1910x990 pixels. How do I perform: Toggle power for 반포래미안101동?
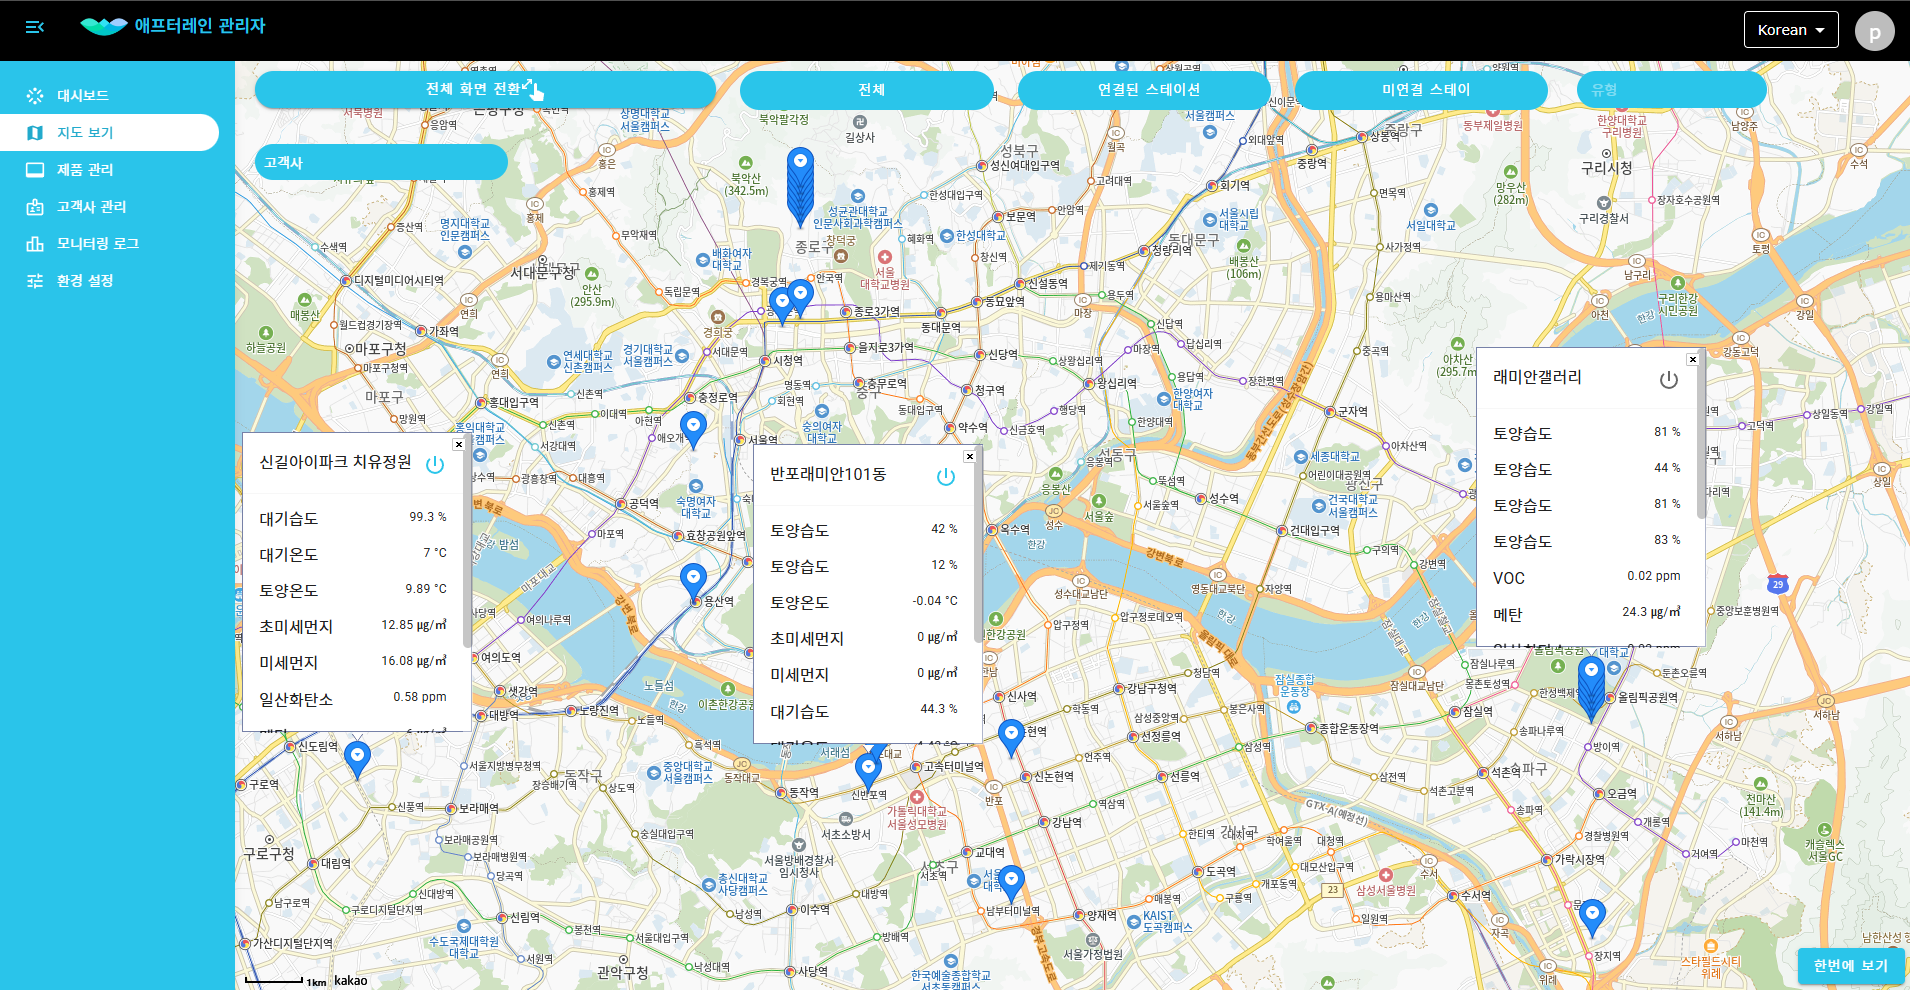point(946,477)
